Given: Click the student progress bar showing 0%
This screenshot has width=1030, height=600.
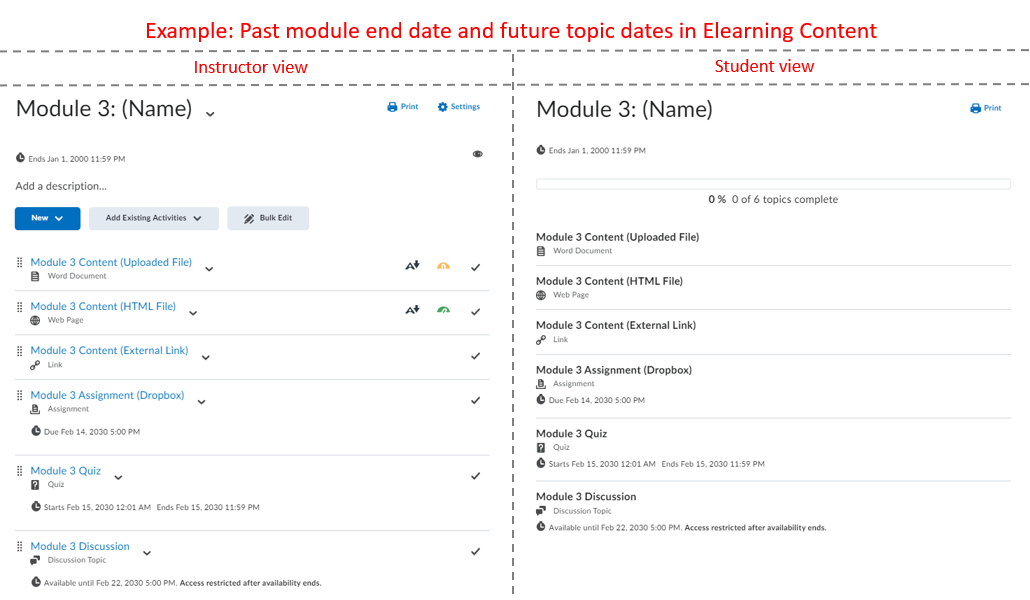Looking at the screenshot, I should pos(773,184).
